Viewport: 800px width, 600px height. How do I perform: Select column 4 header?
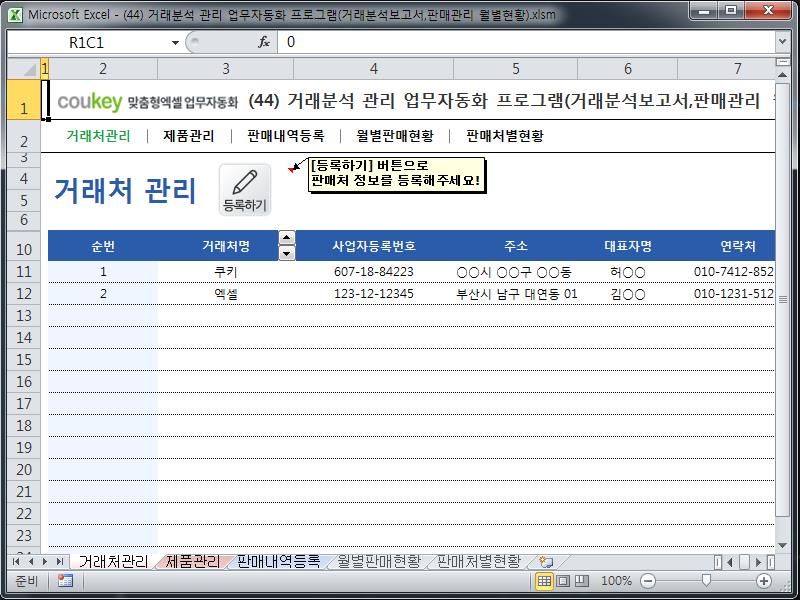click(373, 68)
